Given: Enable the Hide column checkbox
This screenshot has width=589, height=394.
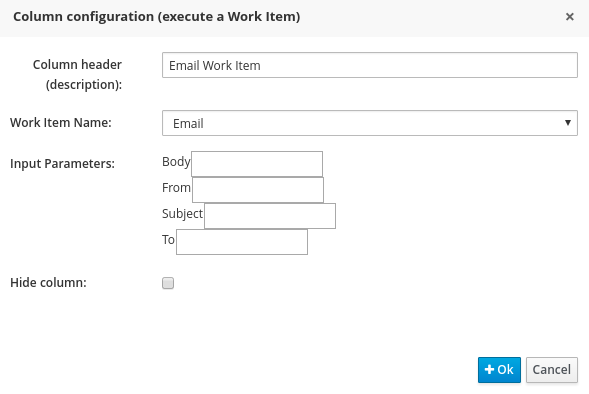Looking at the screenshot, I should point(168,283).
